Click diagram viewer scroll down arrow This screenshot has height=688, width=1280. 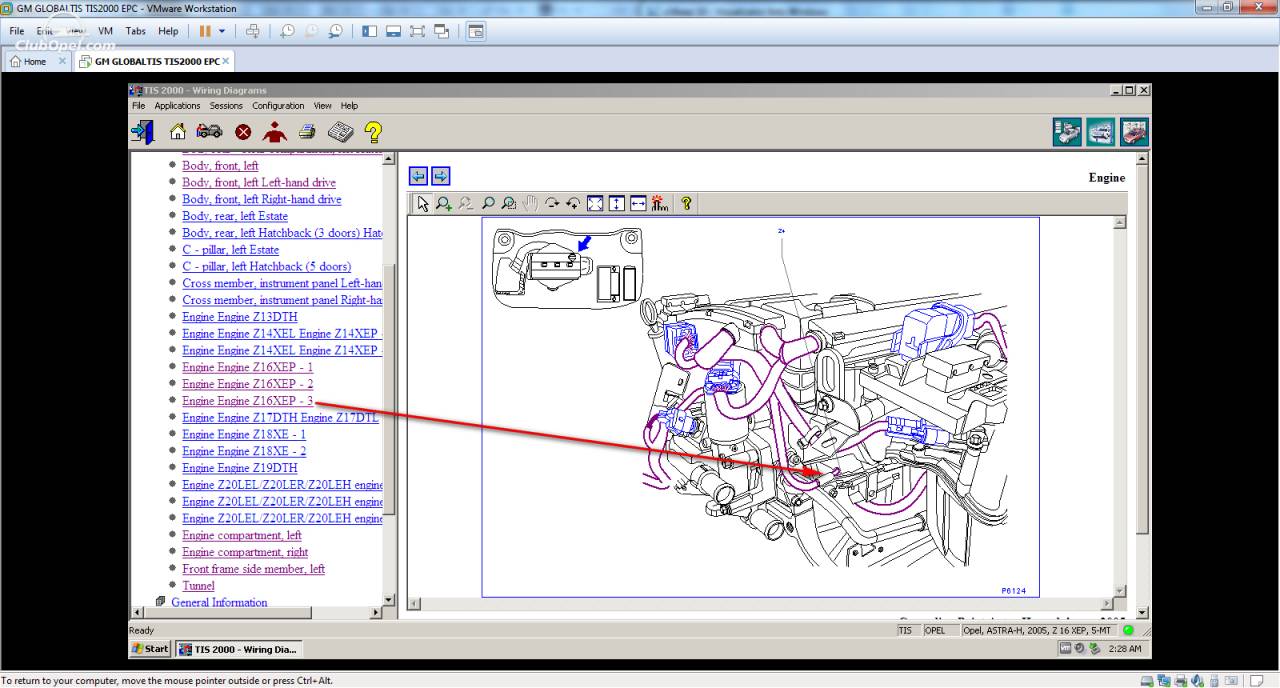tap(1120, 591)
